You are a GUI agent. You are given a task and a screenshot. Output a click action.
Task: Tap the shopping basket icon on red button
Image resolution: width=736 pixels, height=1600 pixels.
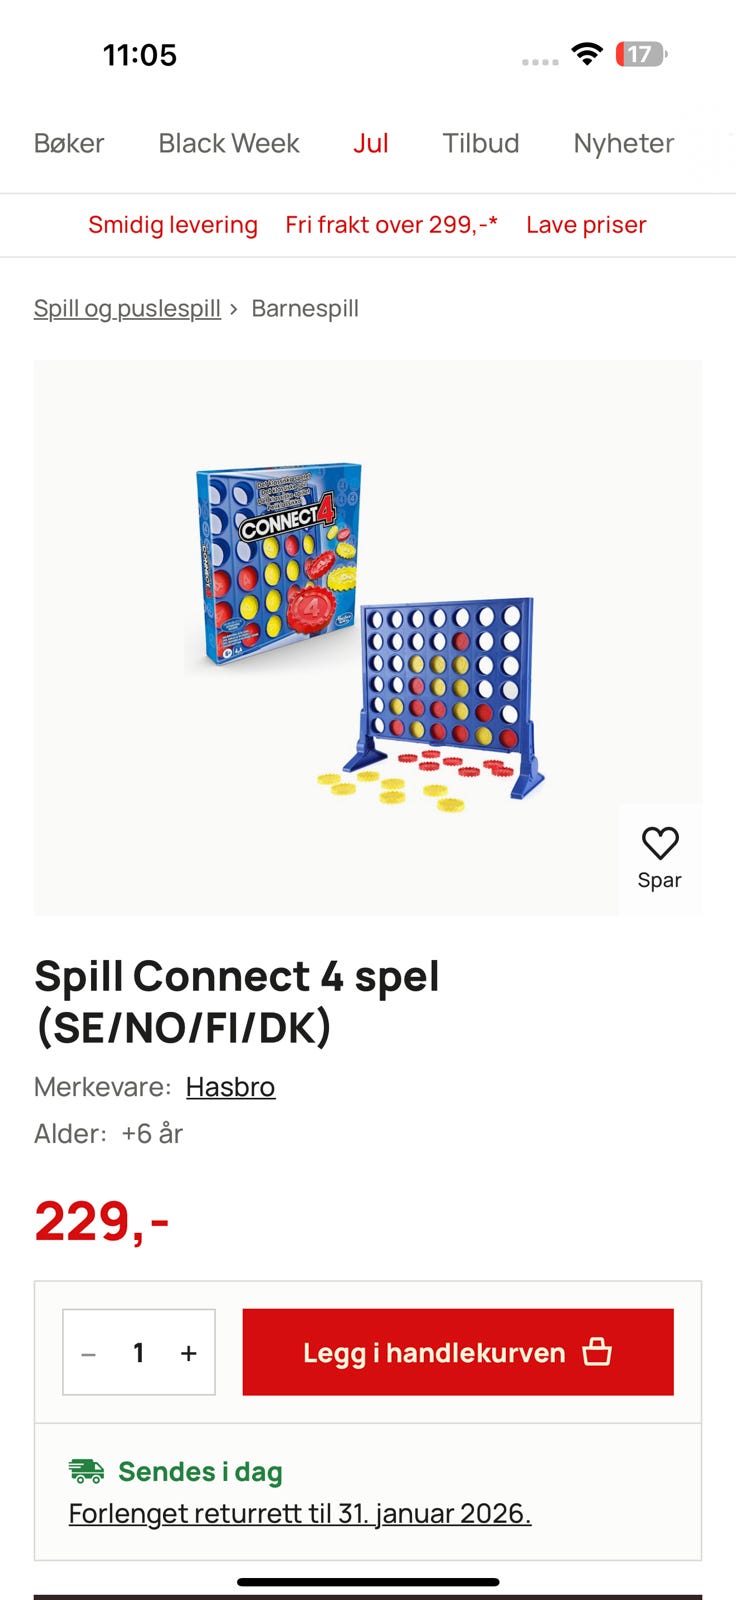[597, 1352]
